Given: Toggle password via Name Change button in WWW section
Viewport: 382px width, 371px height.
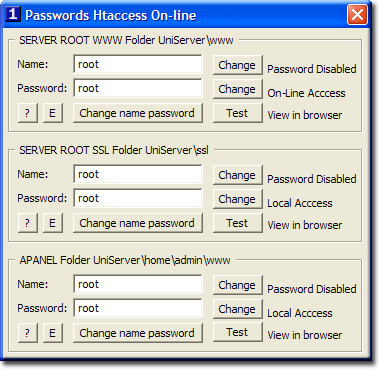Looking at the screenshot, I should [x=238, y=65].
